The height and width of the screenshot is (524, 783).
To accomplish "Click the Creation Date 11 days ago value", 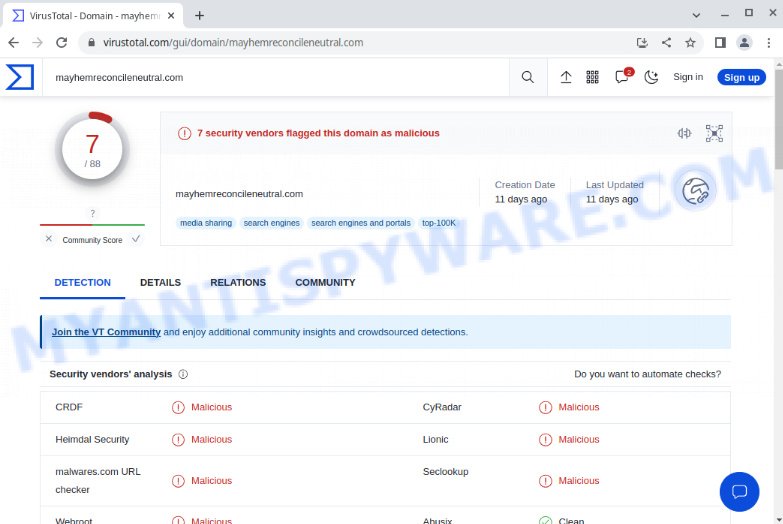I will [x=521, y=199].
